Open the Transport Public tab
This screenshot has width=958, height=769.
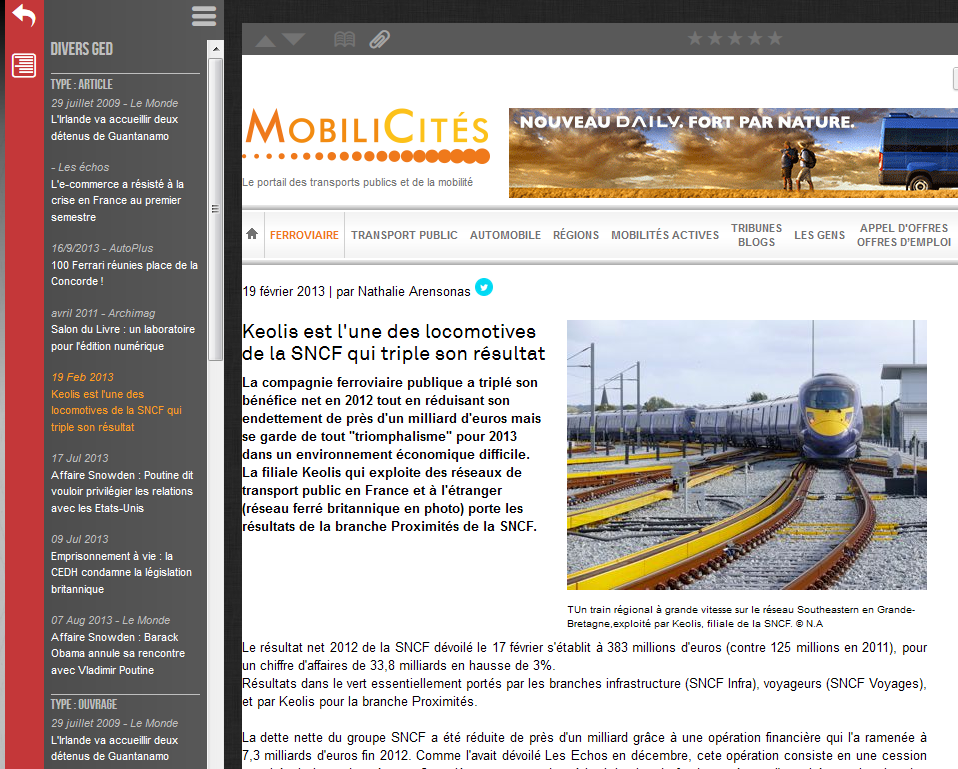404,235
